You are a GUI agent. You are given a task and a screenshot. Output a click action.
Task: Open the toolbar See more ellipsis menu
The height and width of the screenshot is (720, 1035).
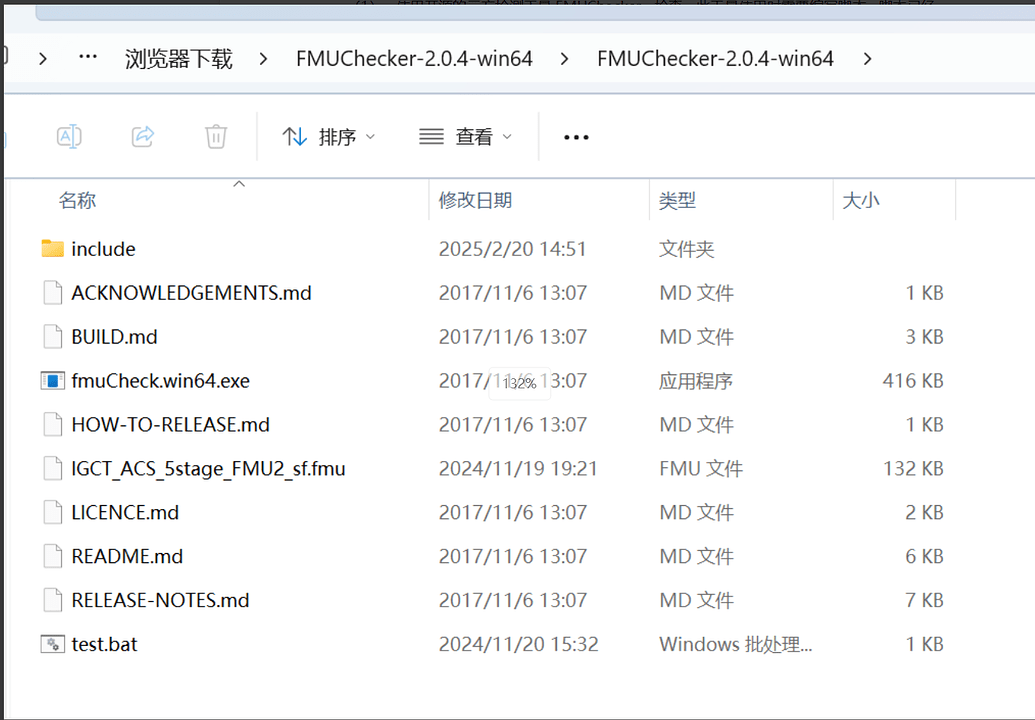pos(576,137)
